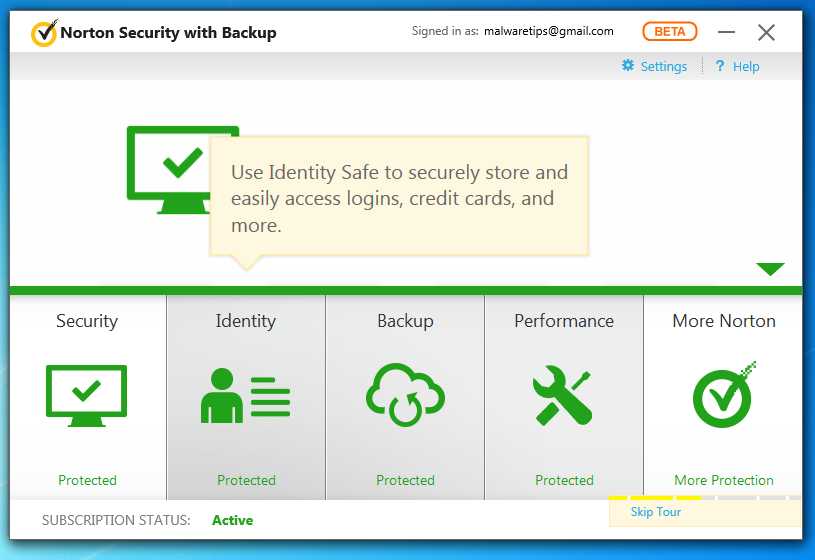Screen dimensions: 815x560
Task: Click the Help question mark icon
Action: [x=719, y=66]
